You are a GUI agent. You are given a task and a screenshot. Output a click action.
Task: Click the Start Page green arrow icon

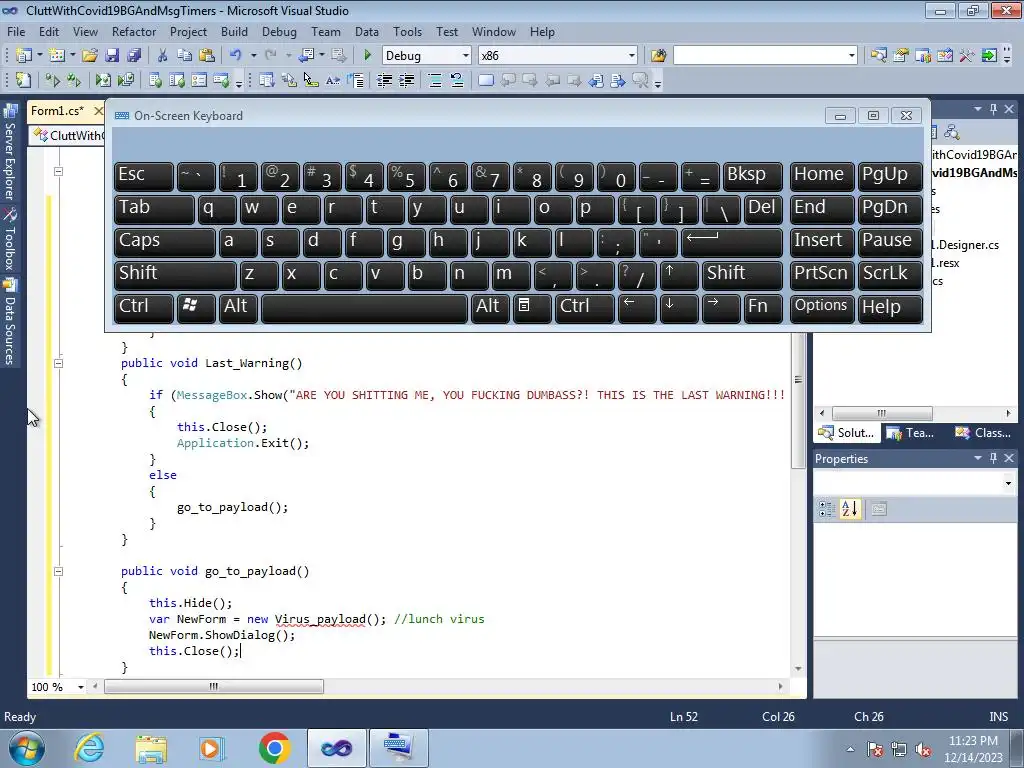pyautogui.click(x=989, y=56)
